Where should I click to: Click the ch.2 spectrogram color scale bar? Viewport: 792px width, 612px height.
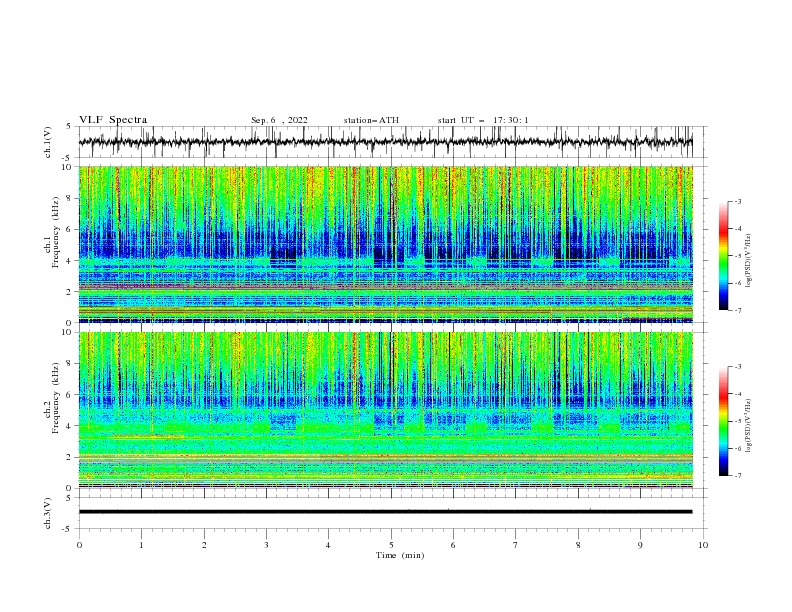tap(723, 421)
